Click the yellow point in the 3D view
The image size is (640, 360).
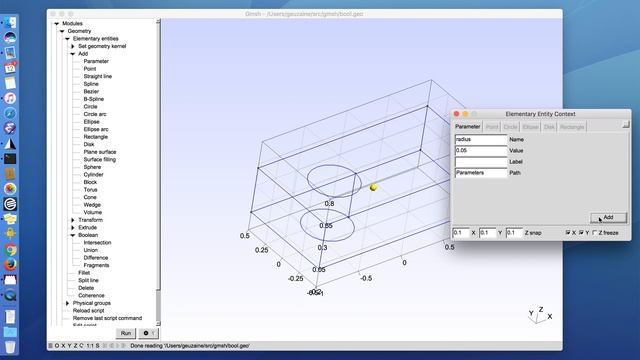(373, 187)
